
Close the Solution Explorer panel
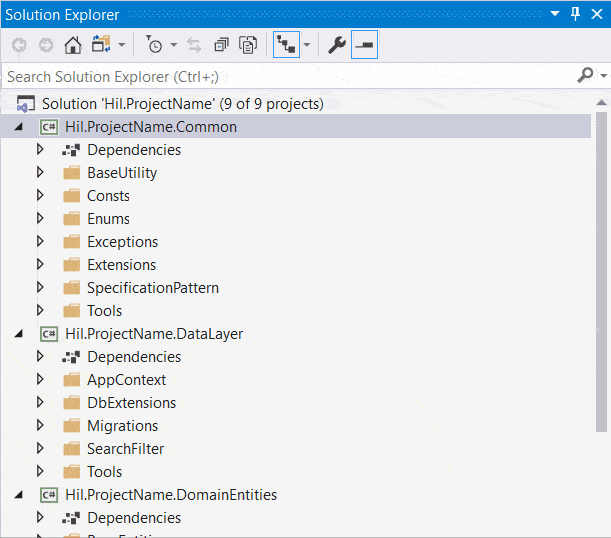click(x=597, y=14)
